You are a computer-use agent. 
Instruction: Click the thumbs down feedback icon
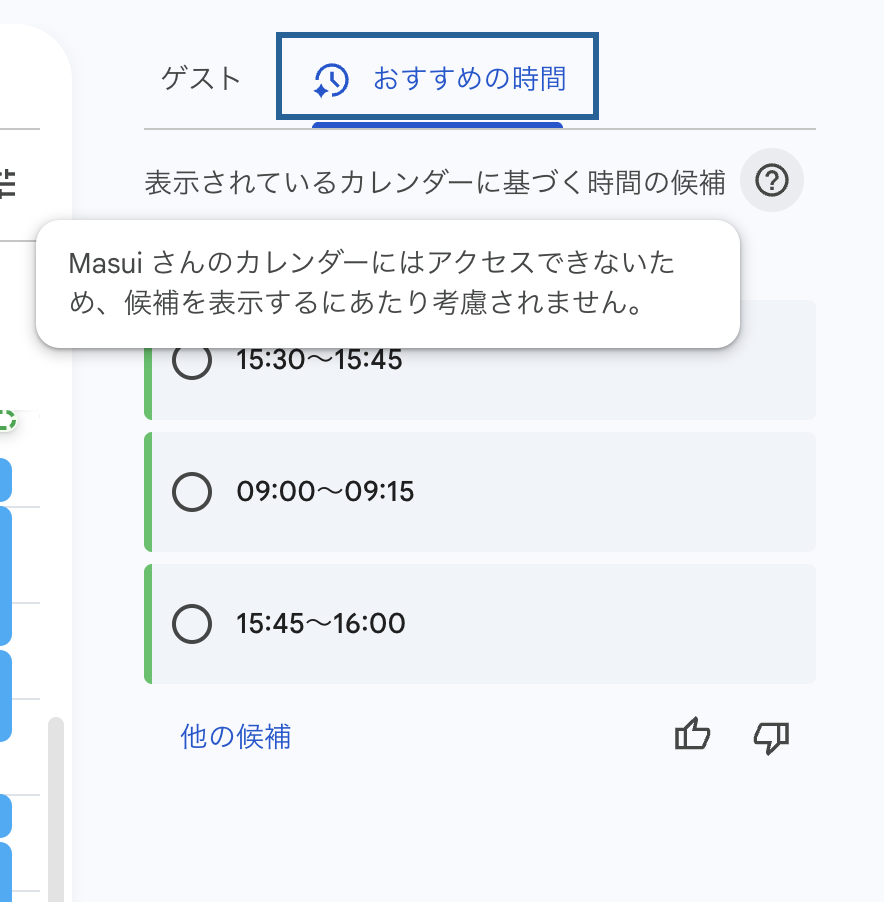click(771, 737)
